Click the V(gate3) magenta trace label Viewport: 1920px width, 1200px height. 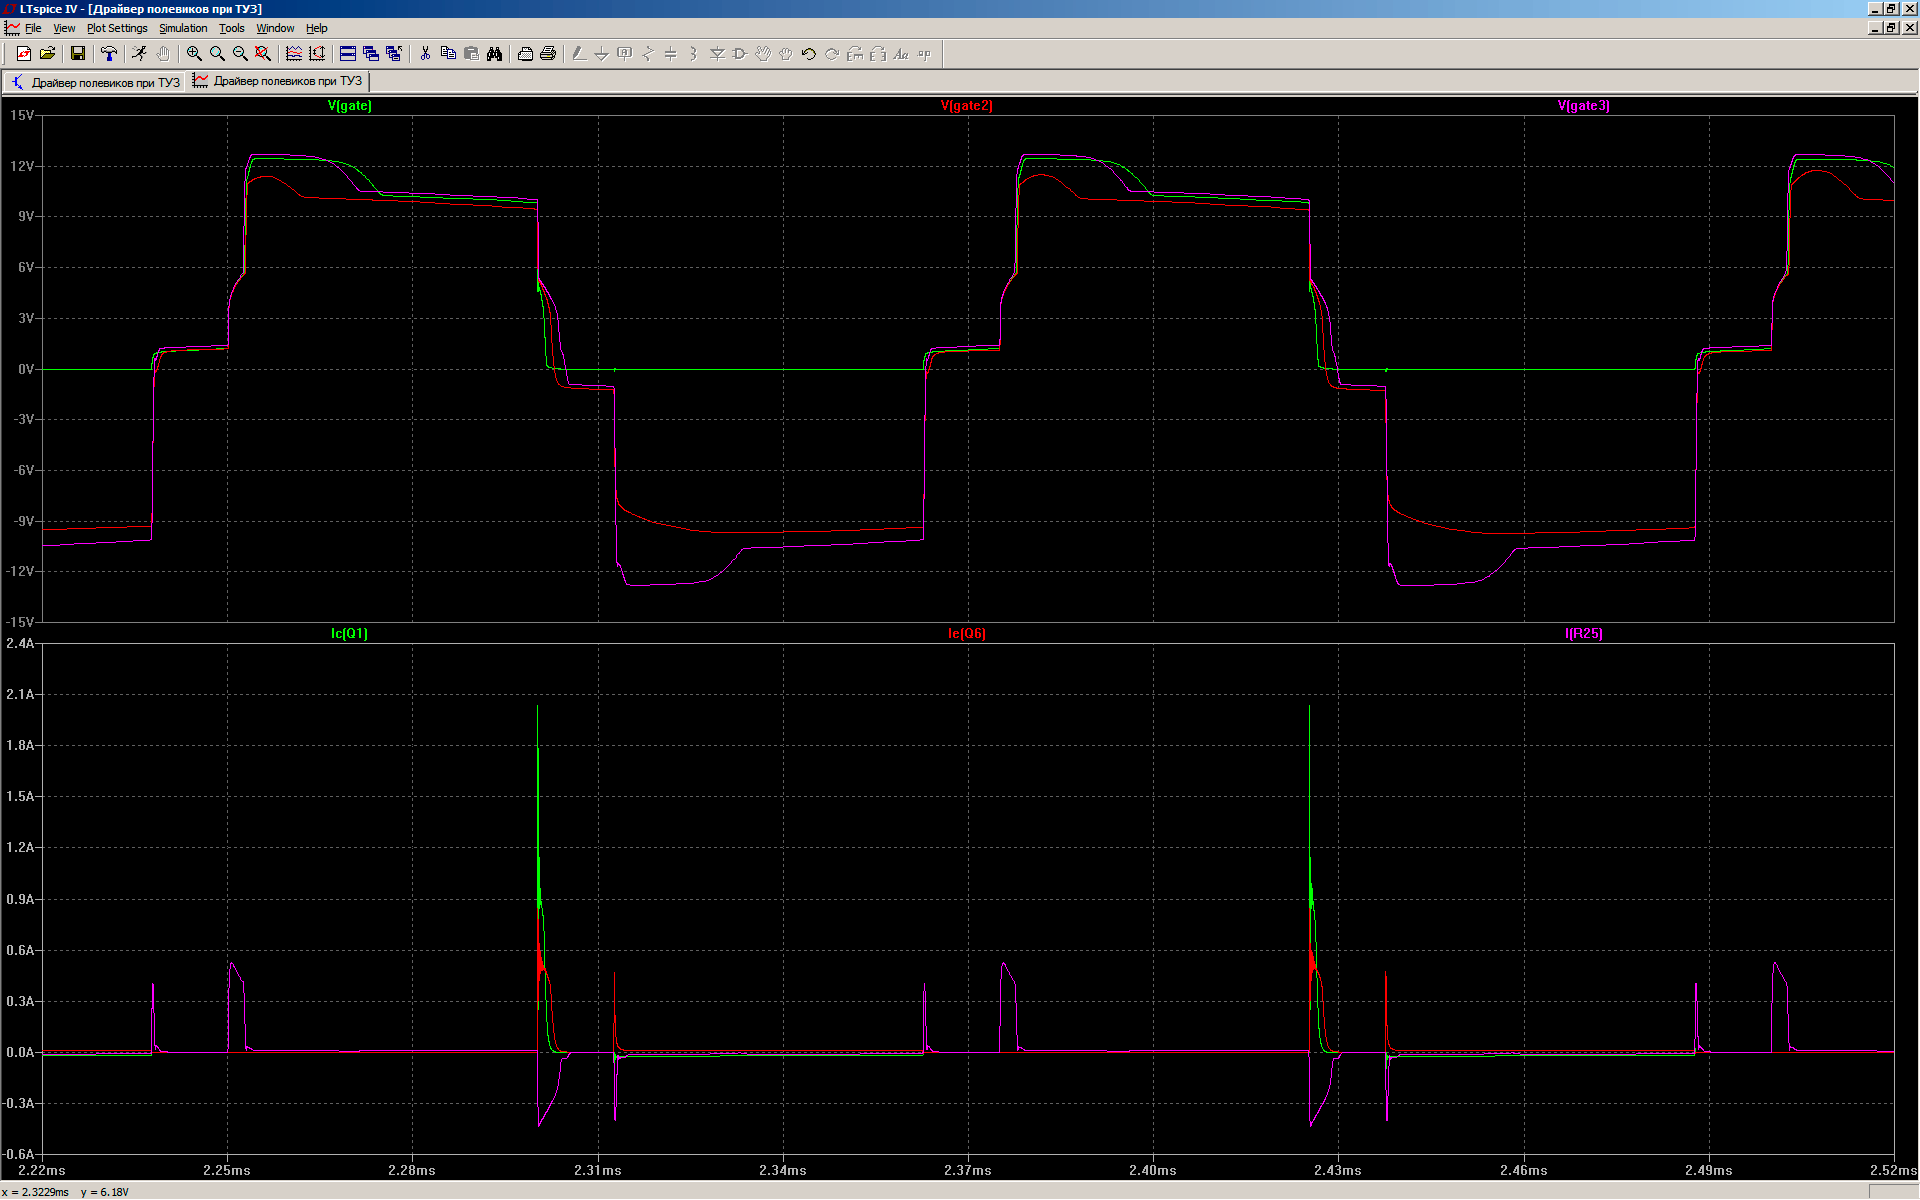click(1584, 106)
